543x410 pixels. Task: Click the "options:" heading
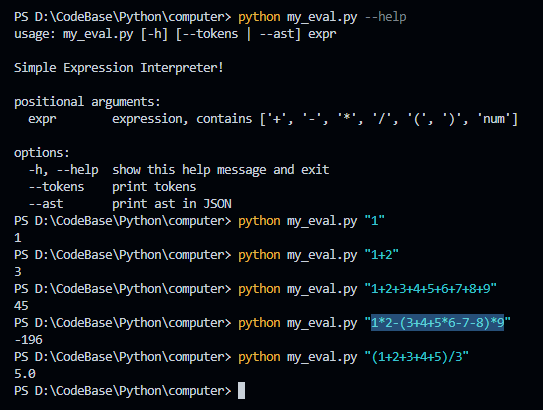click(42, 153)
